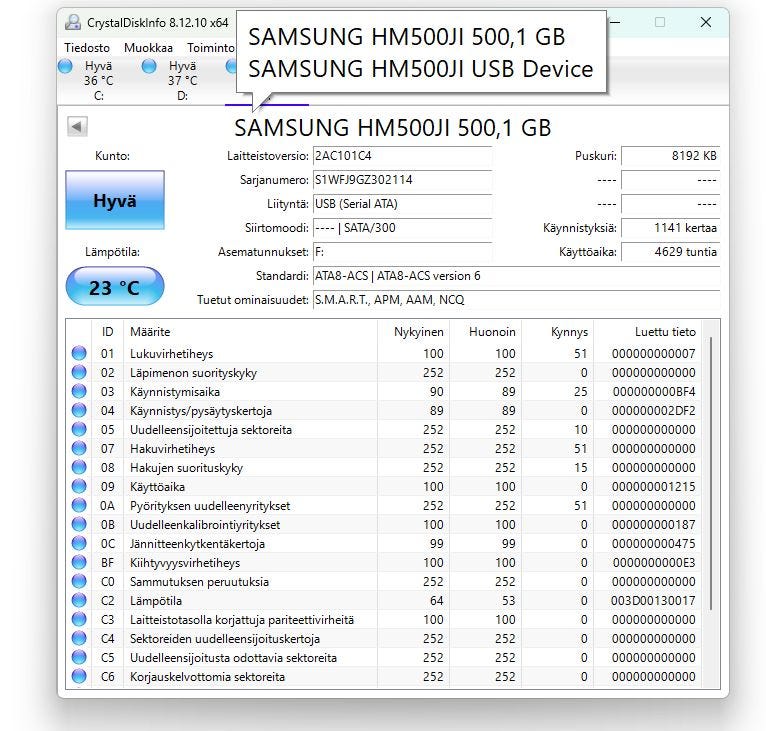Click the C: drive blue status orb

pos(65,66)
